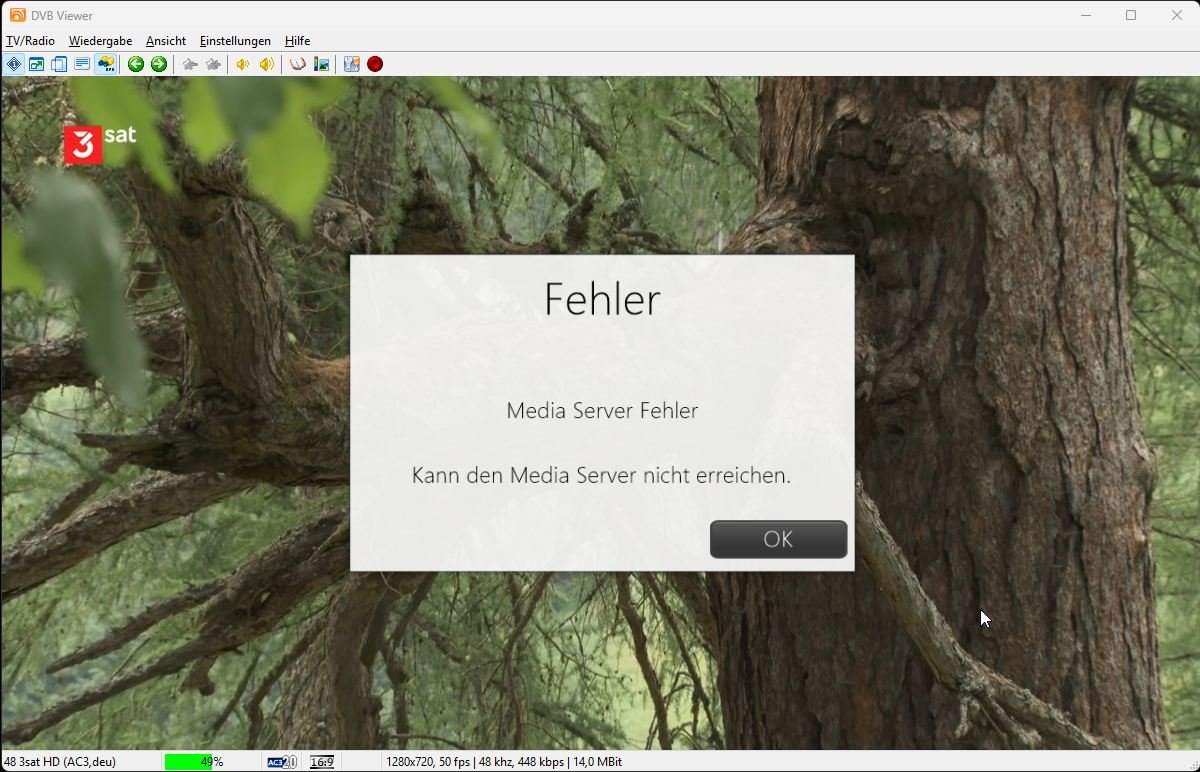
Task: Increase volume with the louder speaker icon
Action: coord(267,64)
